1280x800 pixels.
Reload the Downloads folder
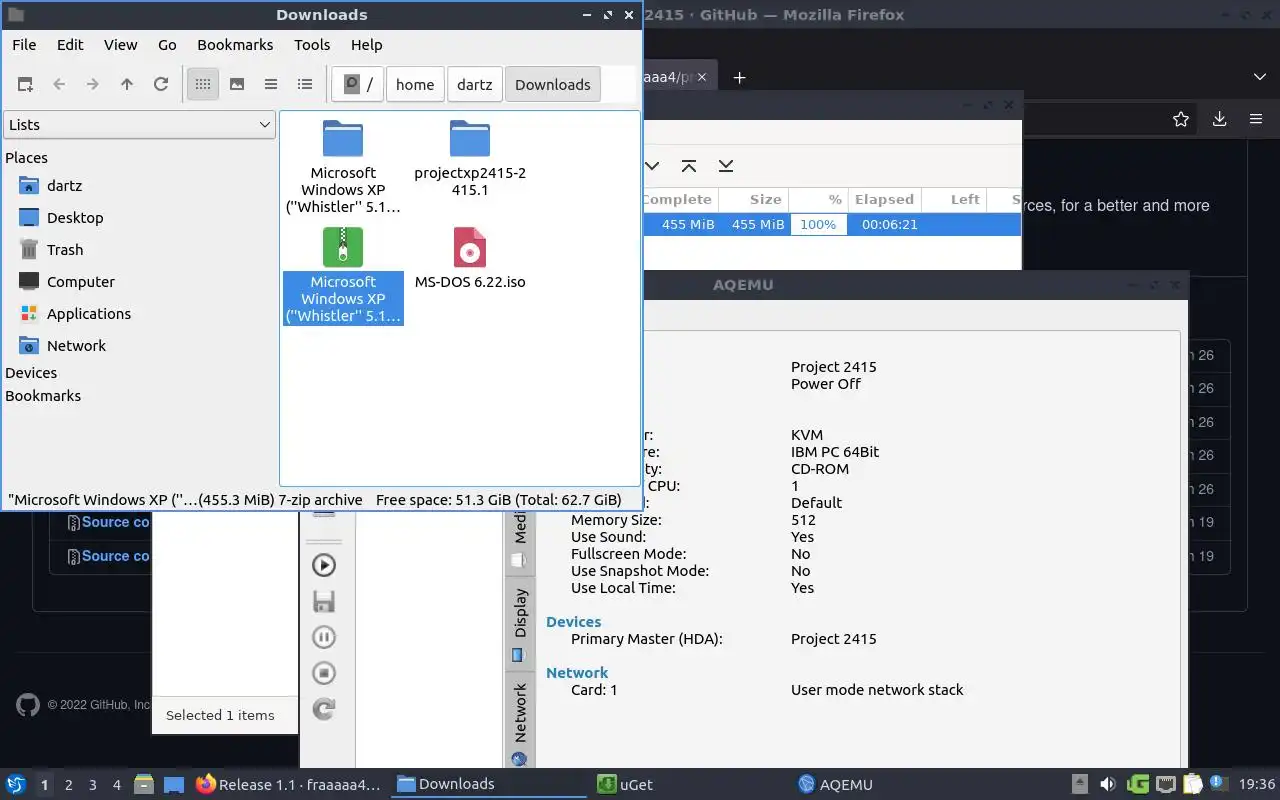click(161, 85)
